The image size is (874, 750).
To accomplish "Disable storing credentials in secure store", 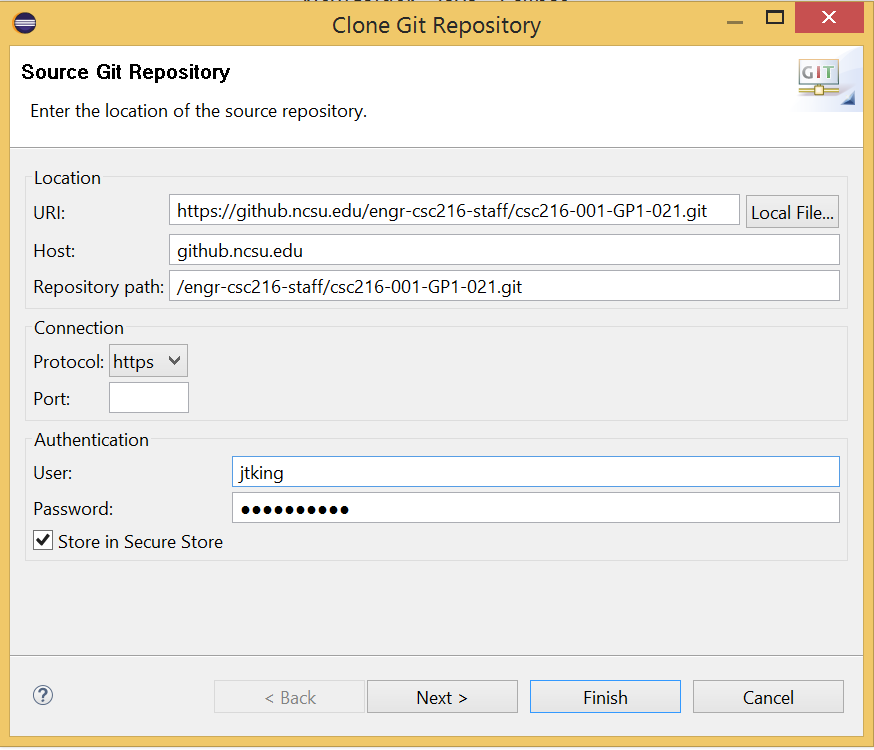I will (x=41, y=540).
